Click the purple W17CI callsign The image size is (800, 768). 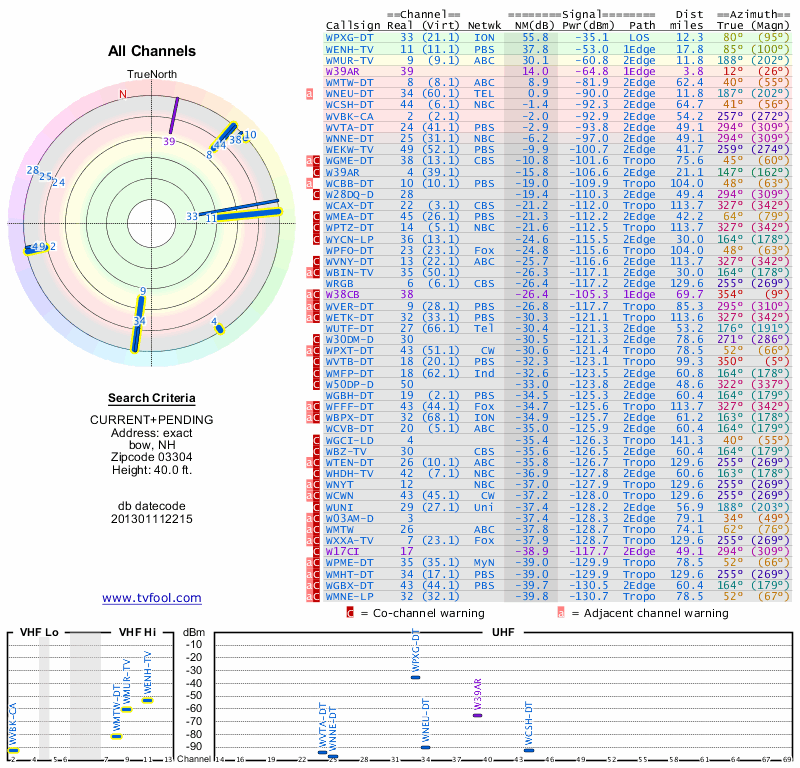pos(342,552)
